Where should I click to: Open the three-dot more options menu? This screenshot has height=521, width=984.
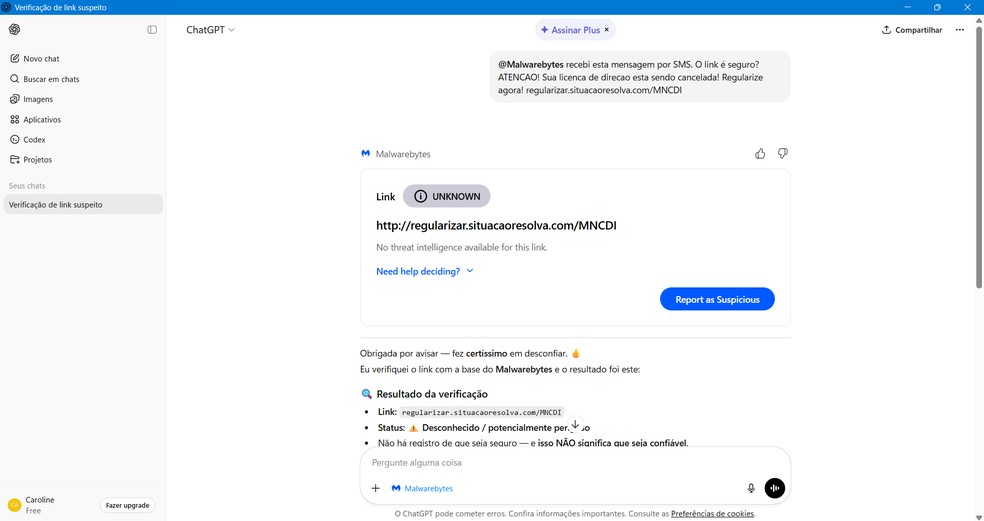point(960,30)
